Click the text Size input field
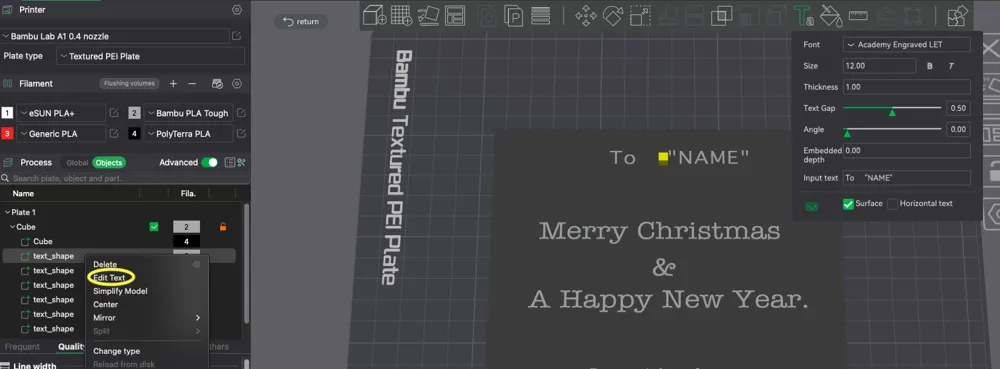This screenshot has width=1000, height=369. click(879, 66)
